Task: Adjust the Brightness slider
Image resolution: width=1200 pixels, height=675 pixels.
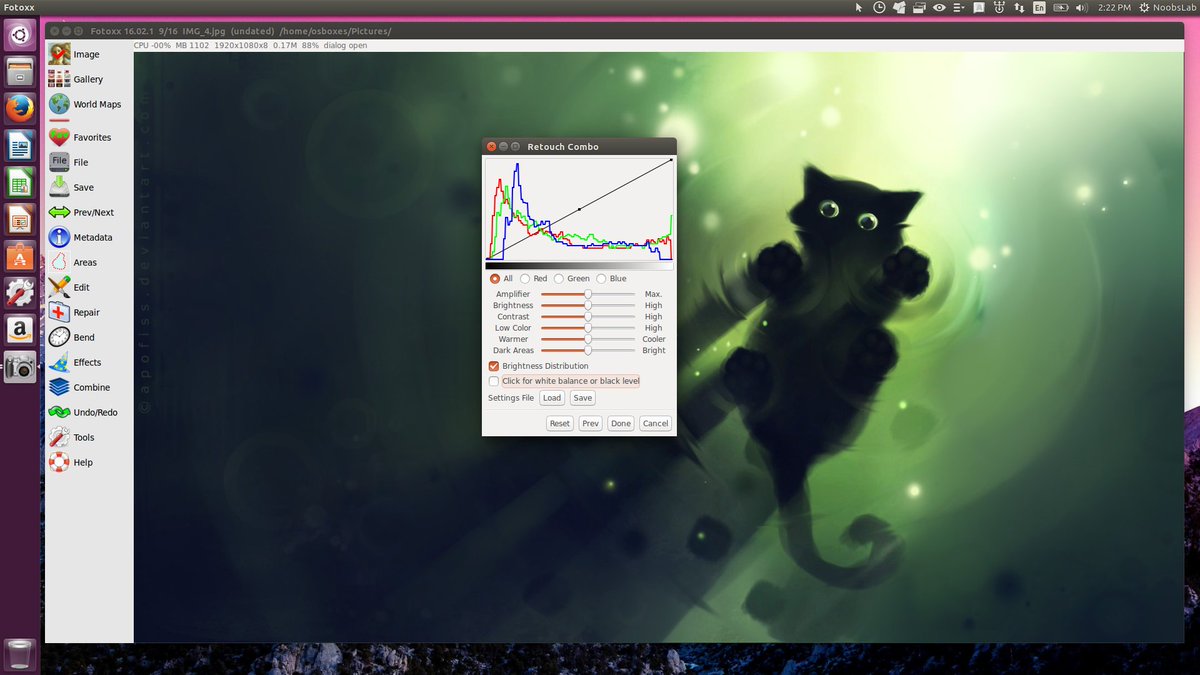Action: click(588, 305)
